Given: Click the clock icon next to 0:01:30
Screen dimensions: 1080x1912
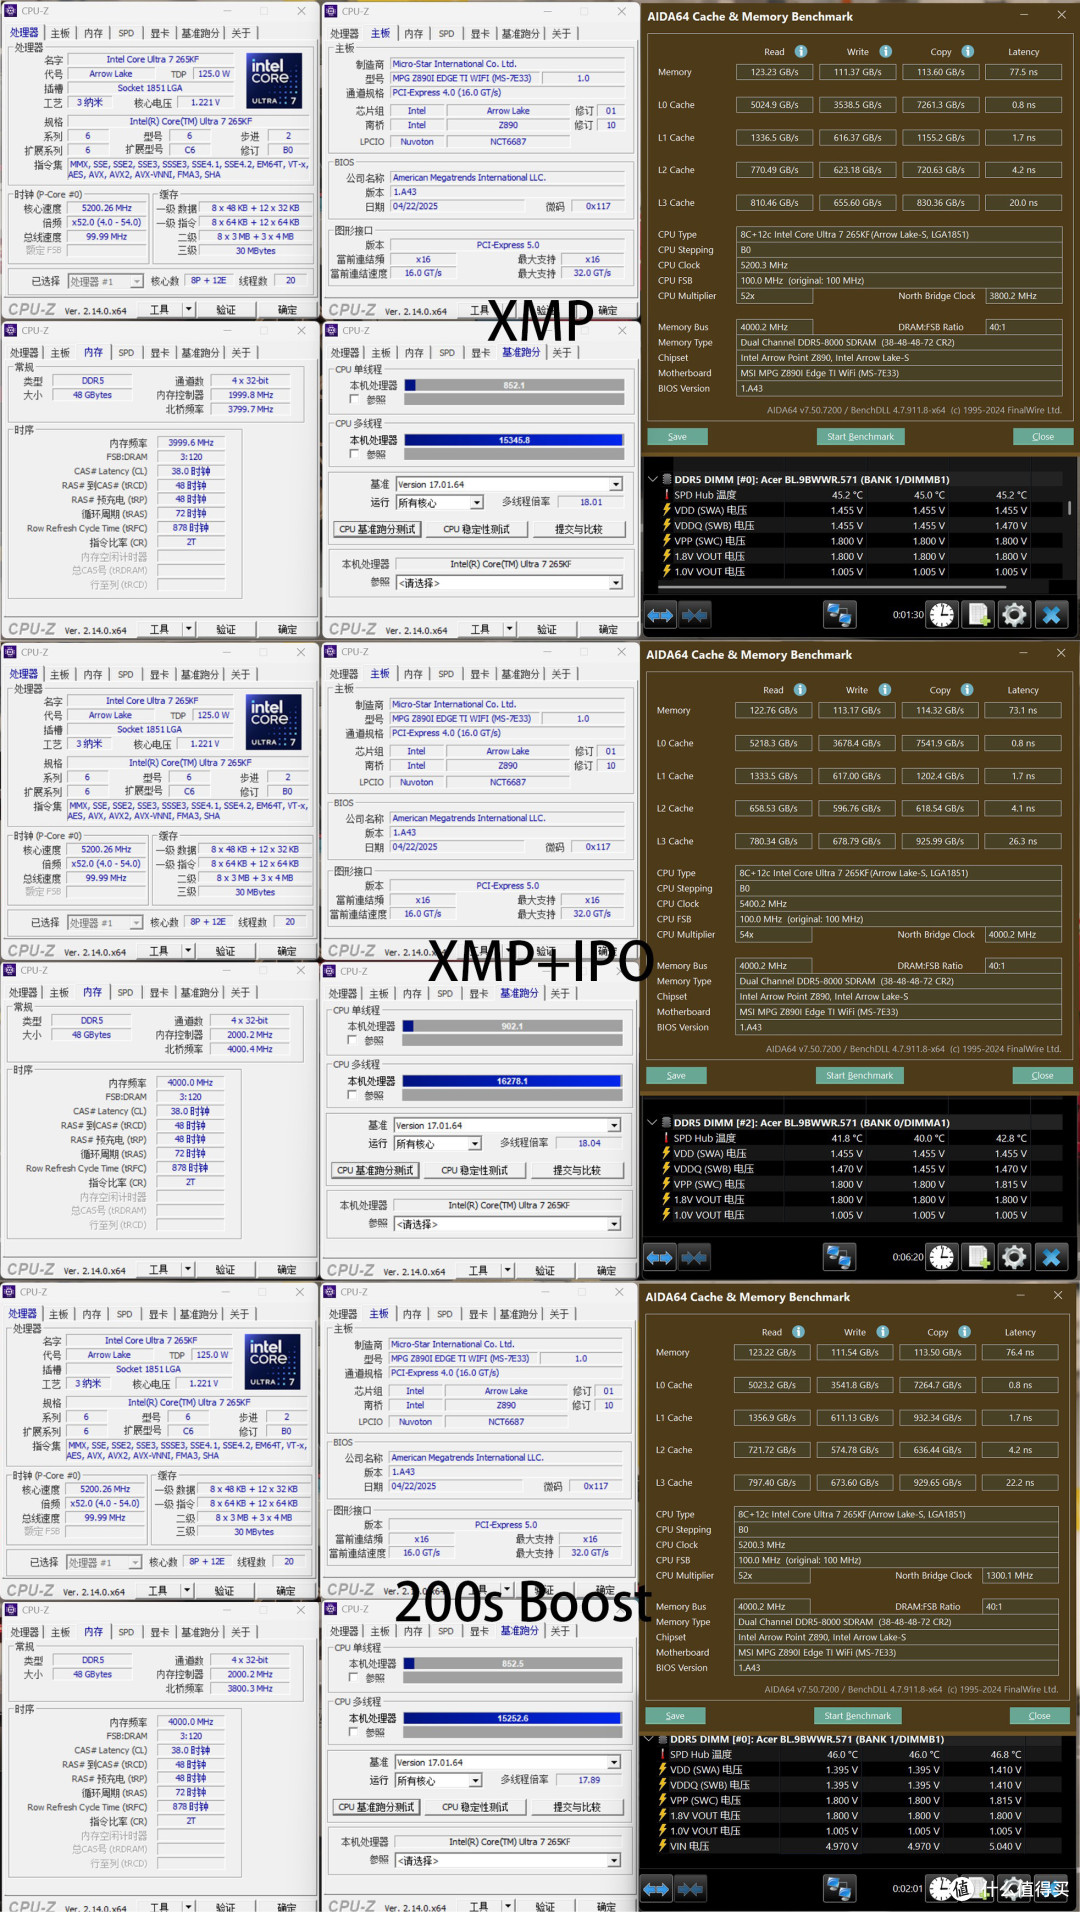Looking at the screenshot, I should [942, 615].
